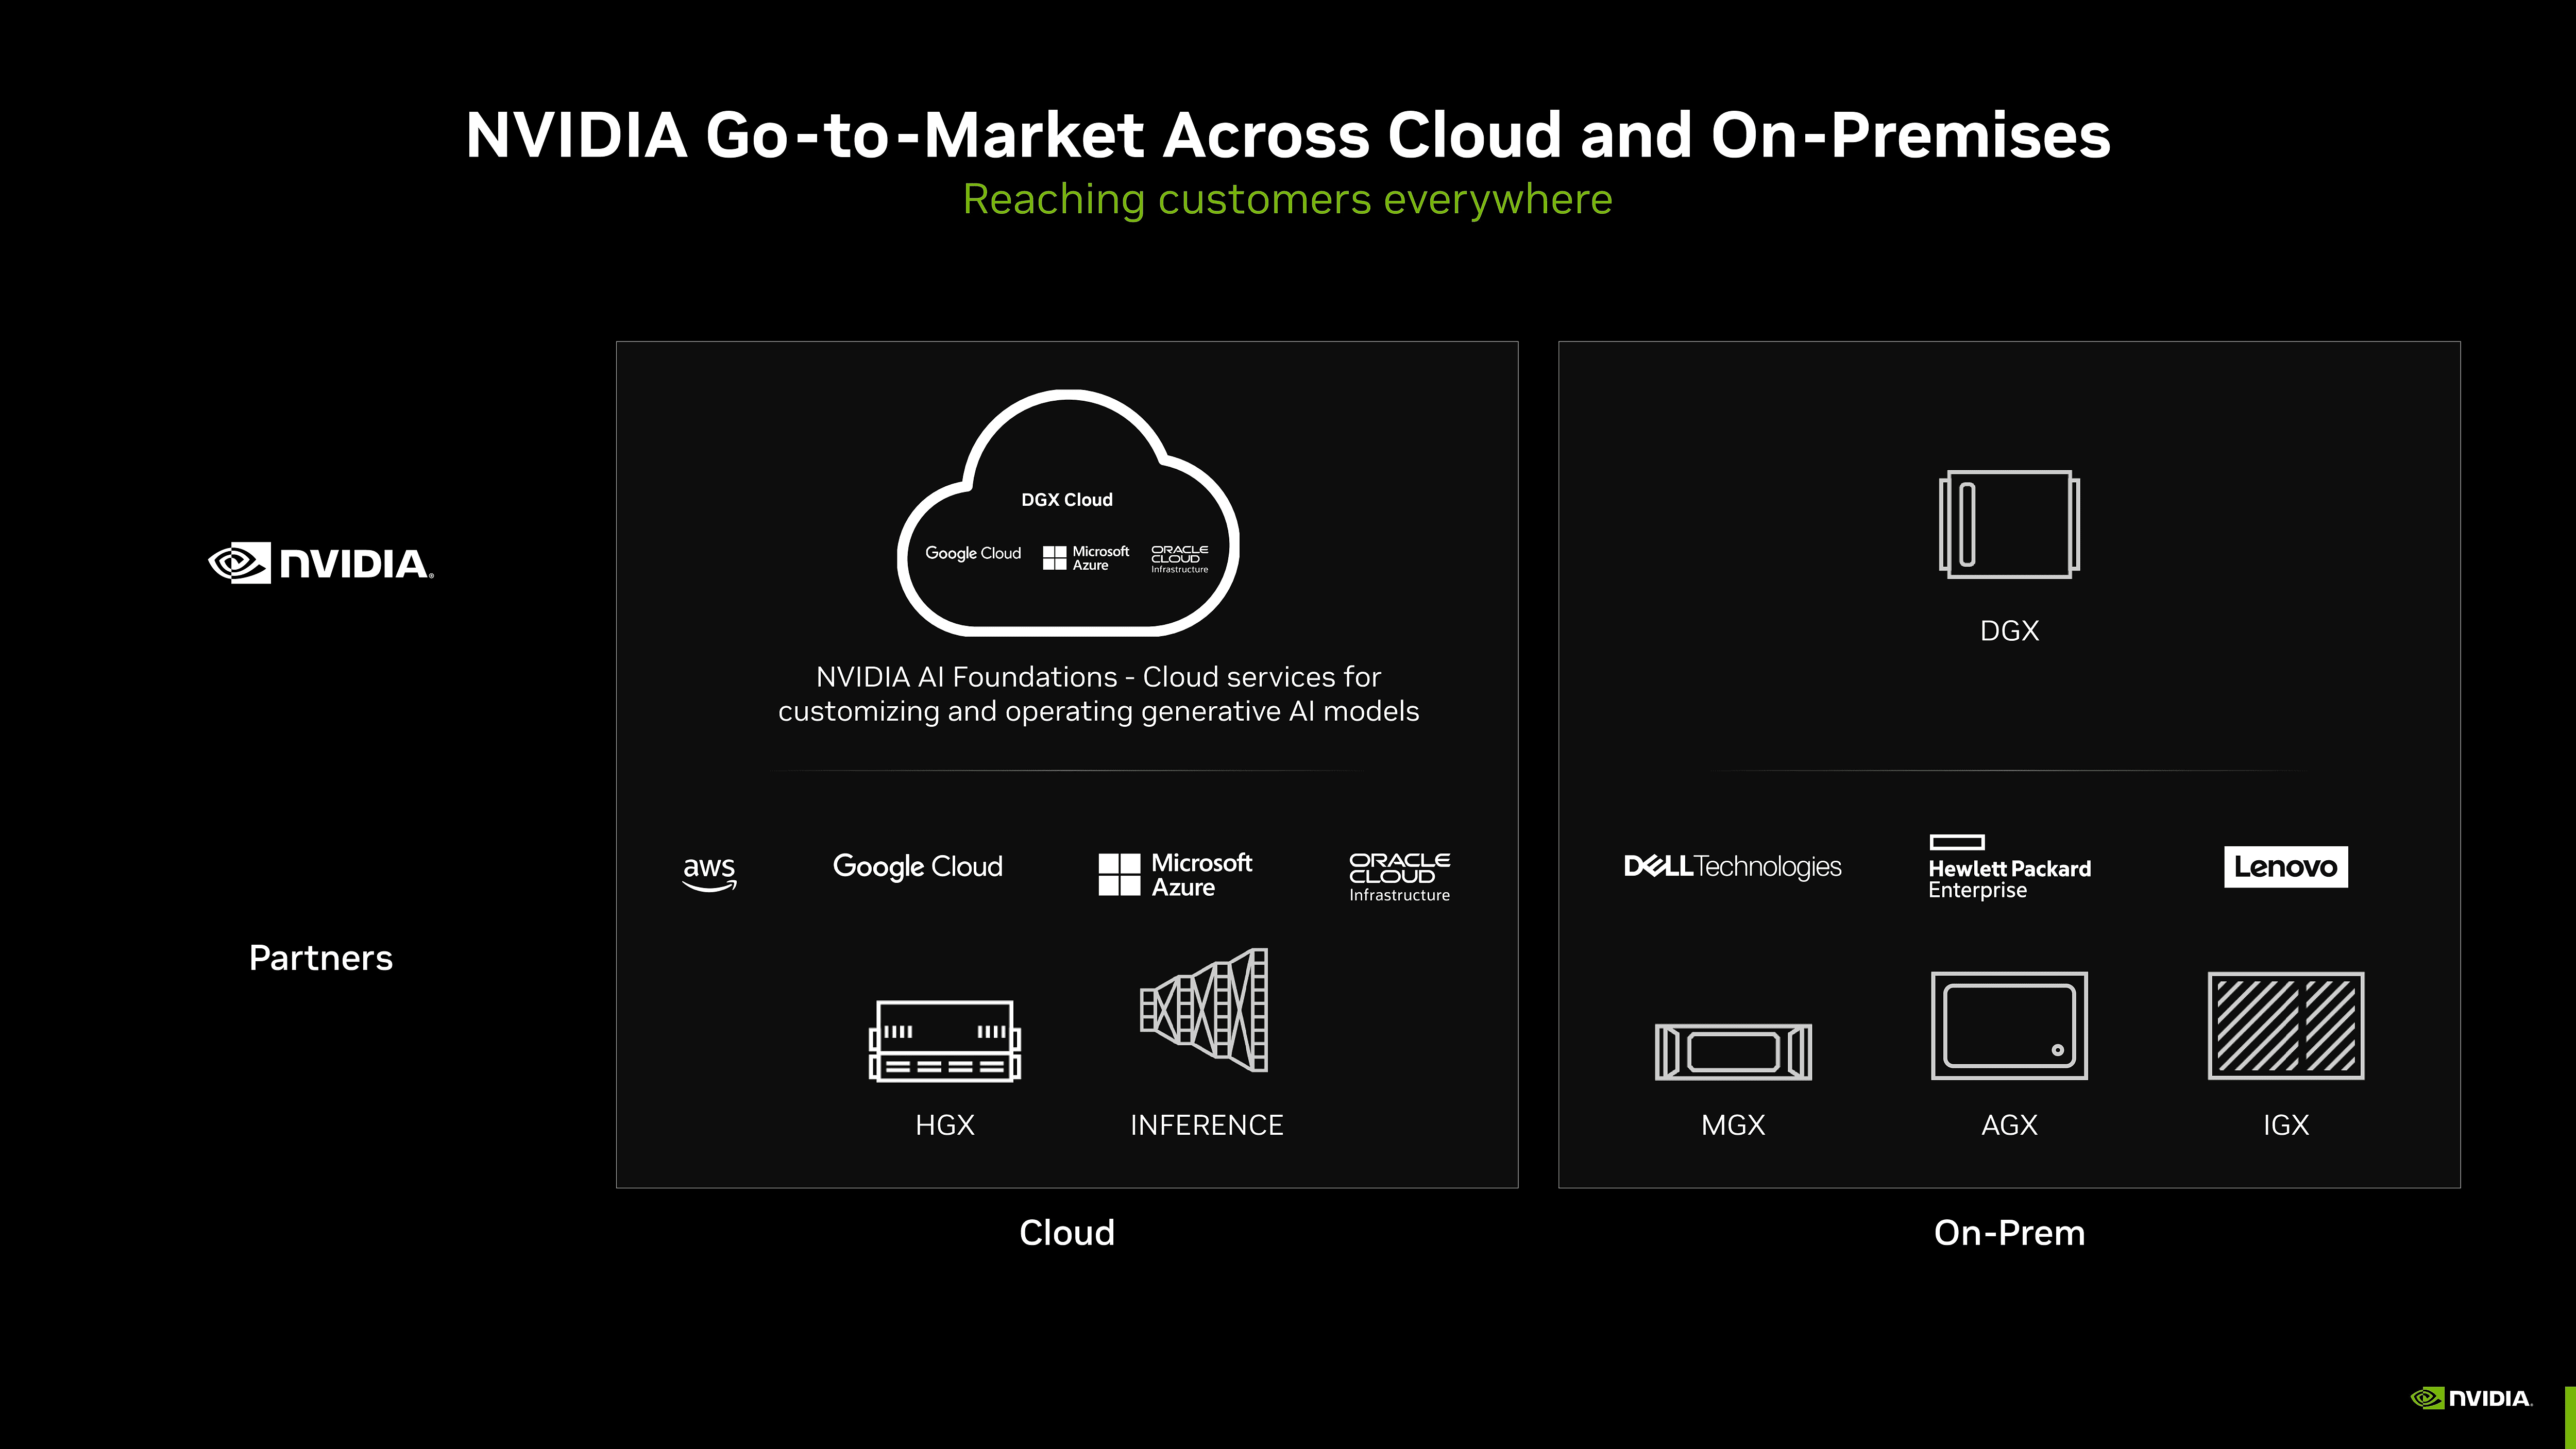Click the INFERENCE network icon
Viewport: 2576px width, 1449px height.
click(x=1205, y=1010)
